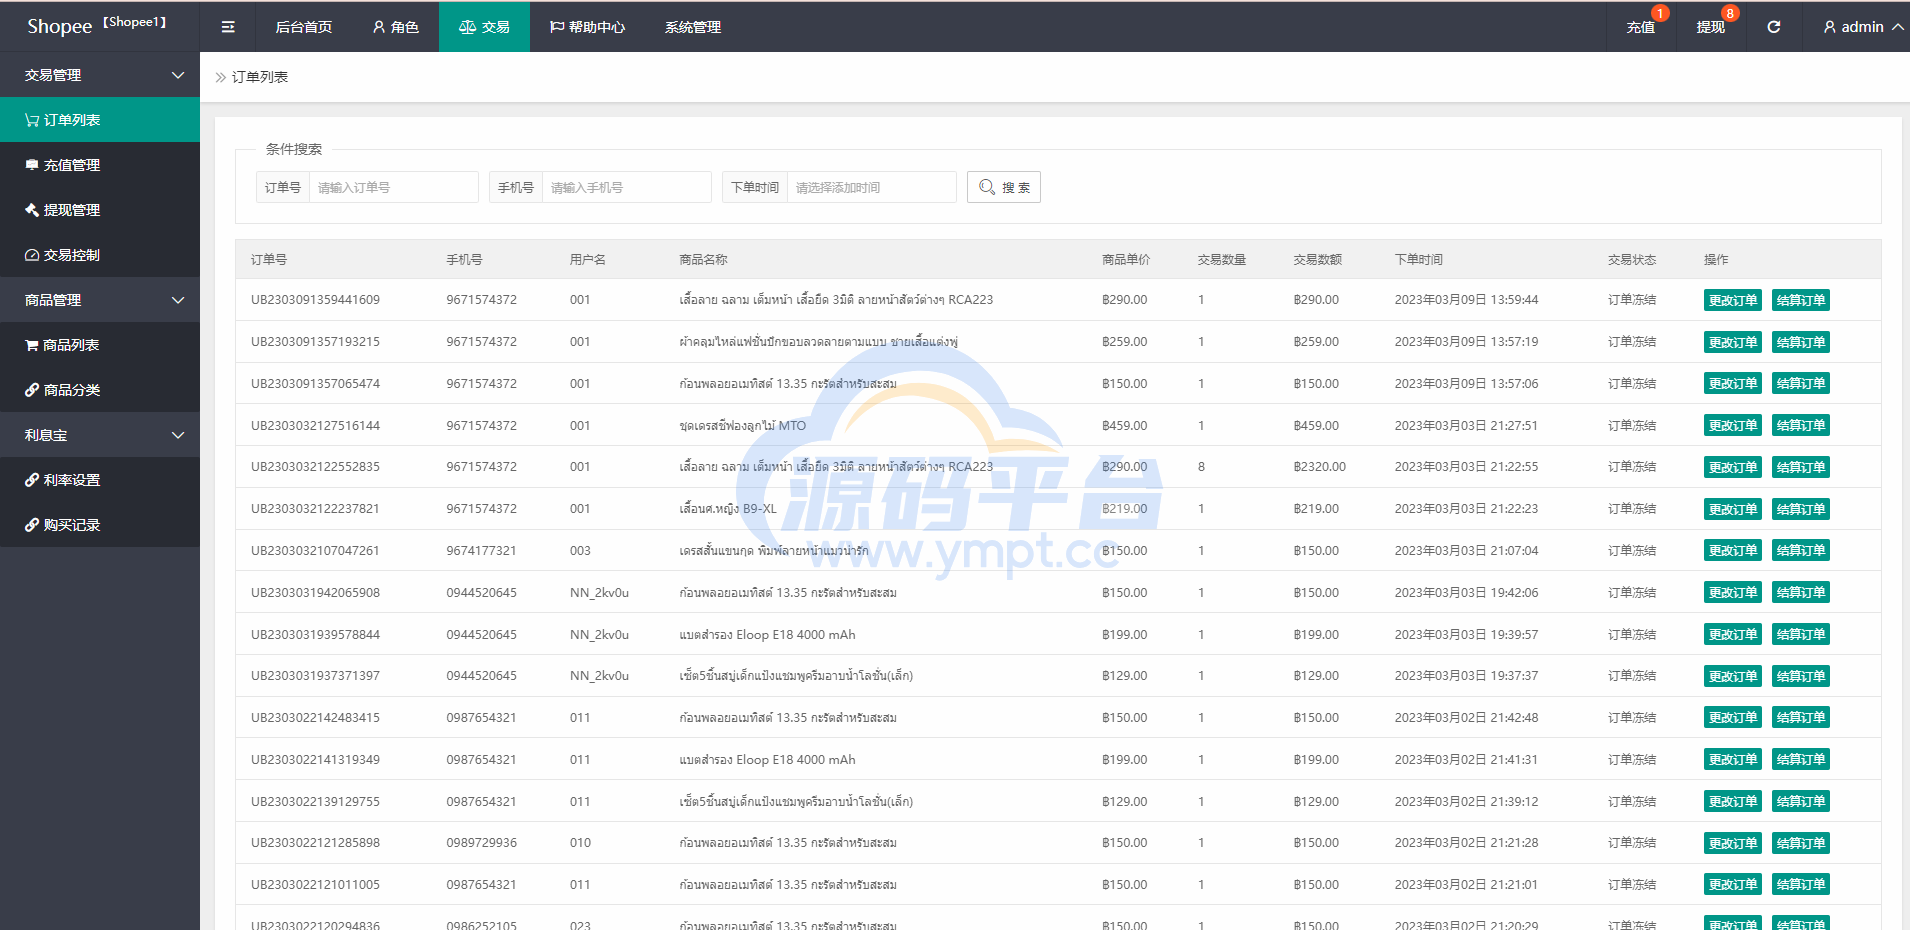The image size is (1910, 930).
Task: Click the 手机号 search input field
Action: pos(626,187)
